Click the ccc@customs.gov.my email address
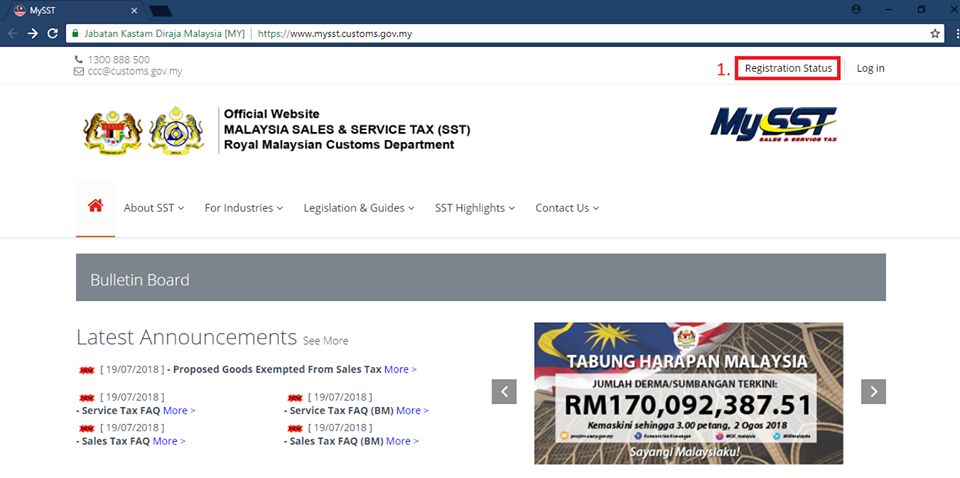Viewport: 960px width, 478px height. point(135,71)
